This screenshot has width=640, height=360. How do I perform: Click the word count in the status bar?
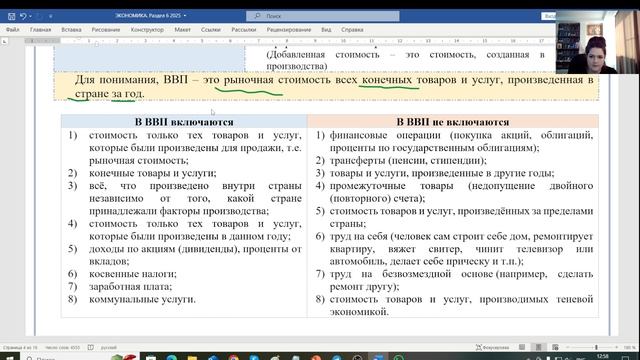click(x=62, y=348)
